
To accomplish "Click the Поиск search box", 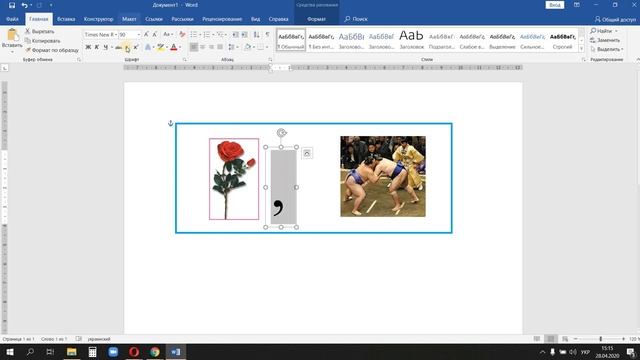I will pos(356,19).
